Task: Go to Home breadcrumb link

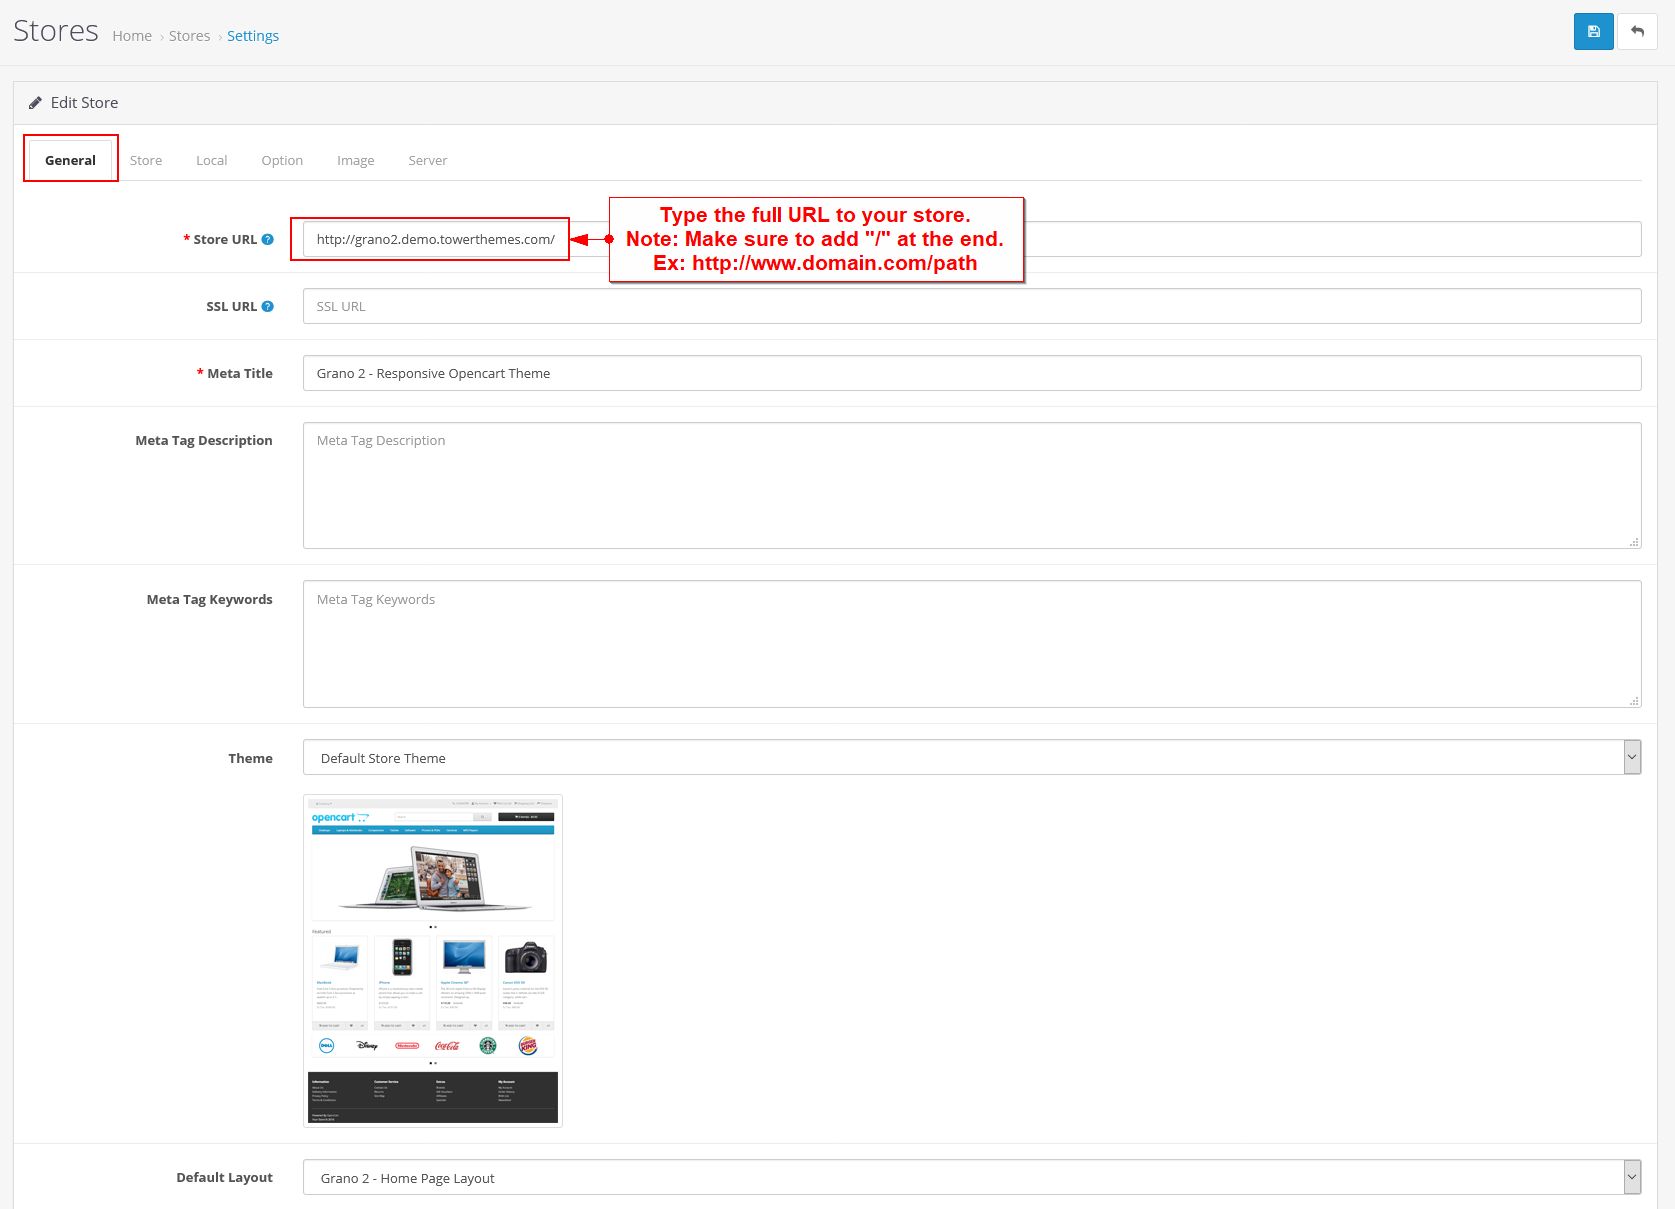Action: 132,36
